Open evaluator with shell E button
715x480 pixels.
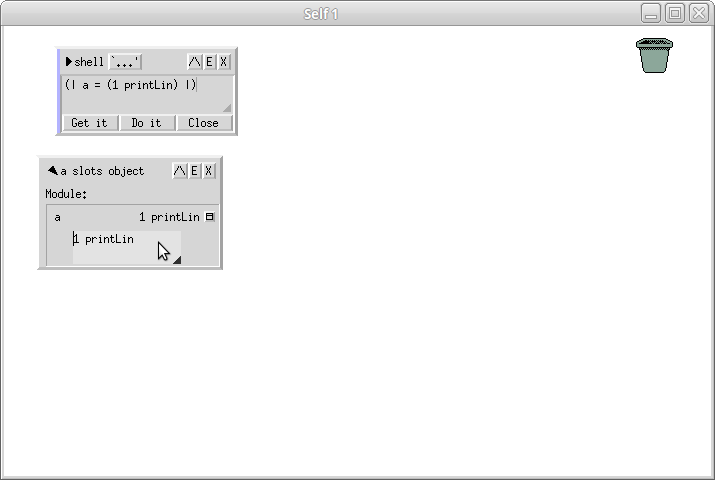[x=209, y=62]
